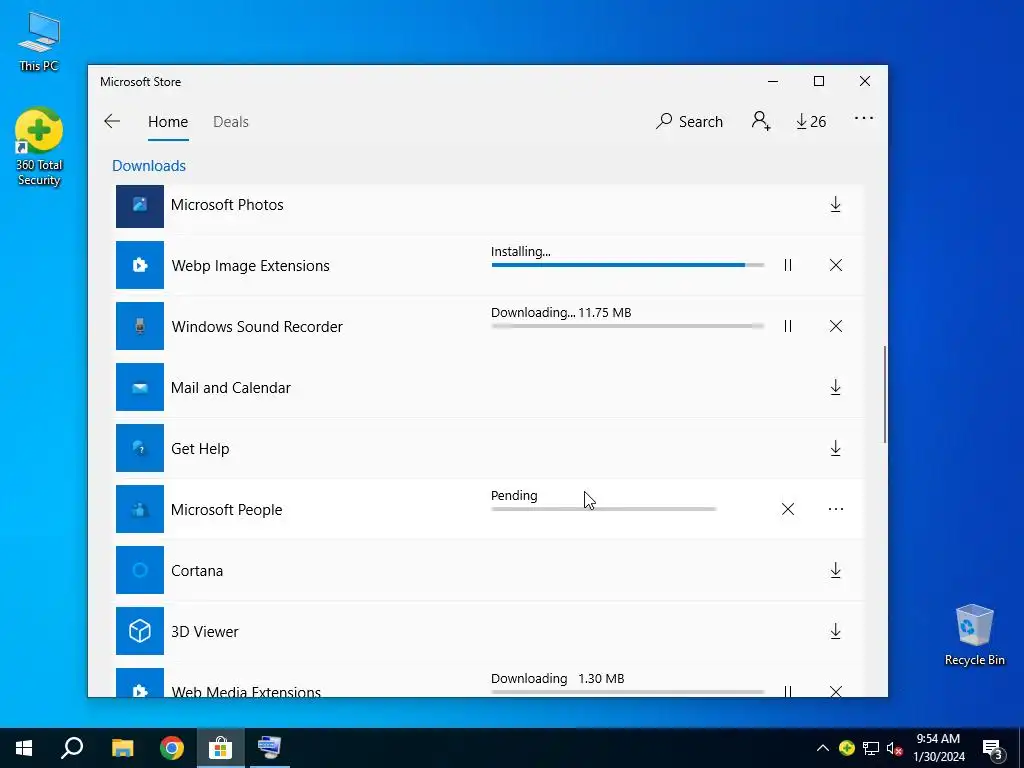1024x768 pixels.
Task: Download Get Help update
Action: pyautogui.click(x=835, y=449)
